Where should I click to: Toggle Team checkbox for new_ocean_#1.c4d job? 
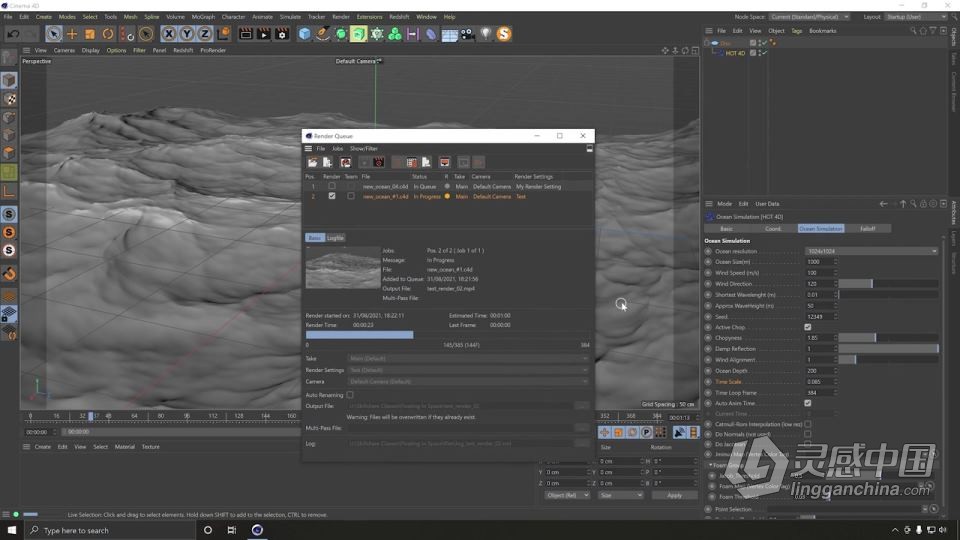coord(351,196)
